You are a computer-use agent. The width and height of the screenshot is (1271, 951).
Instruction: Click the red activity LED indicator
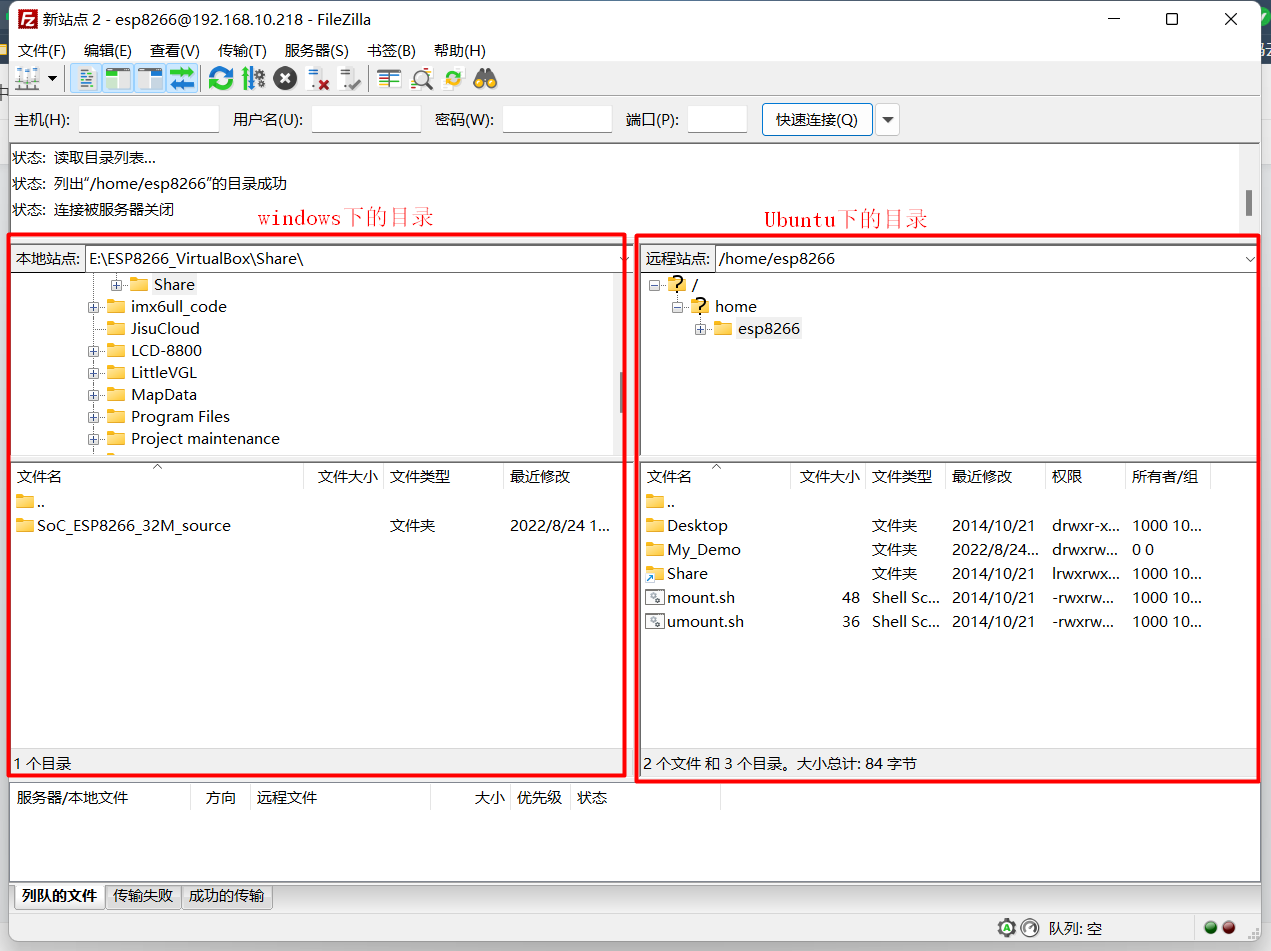pyautogui.click(x=1228, y=927)
